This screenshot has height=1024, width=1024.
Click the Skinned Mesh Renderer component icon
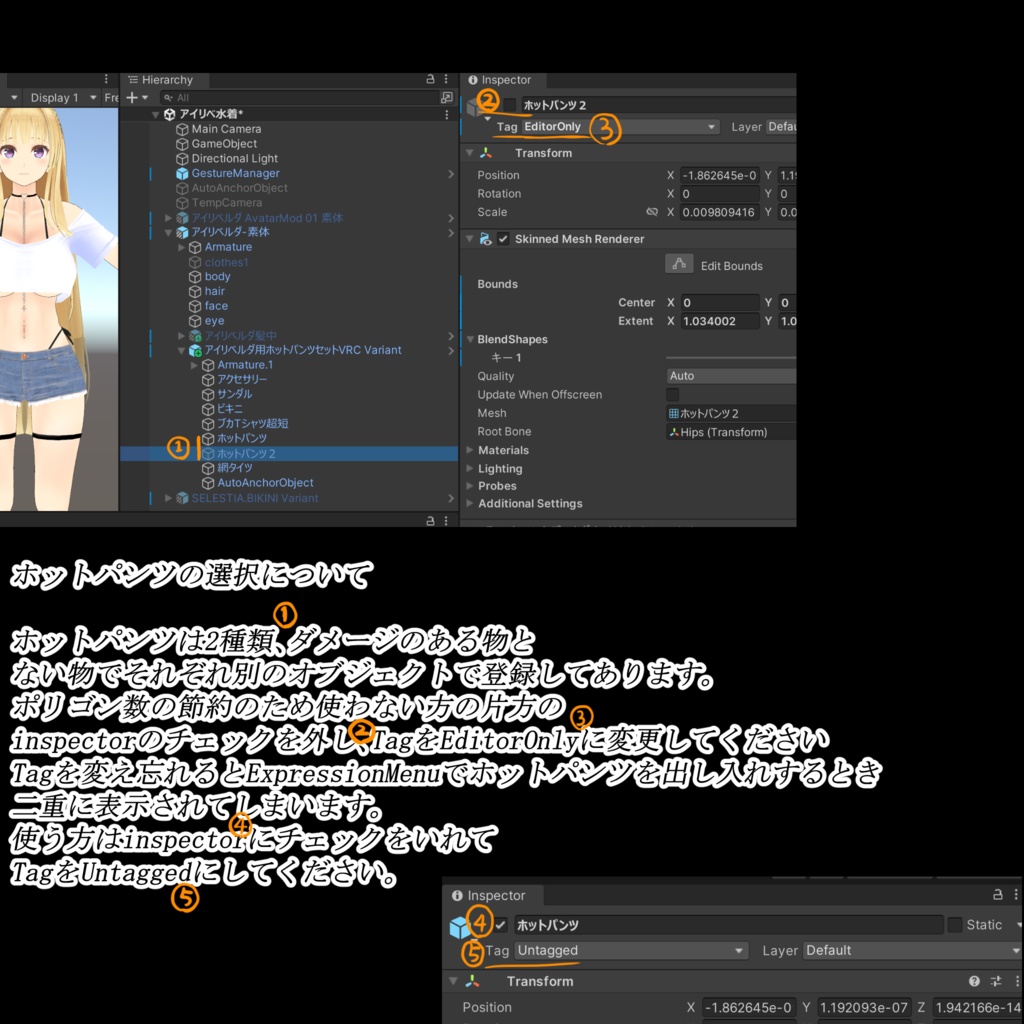[485, 239]
